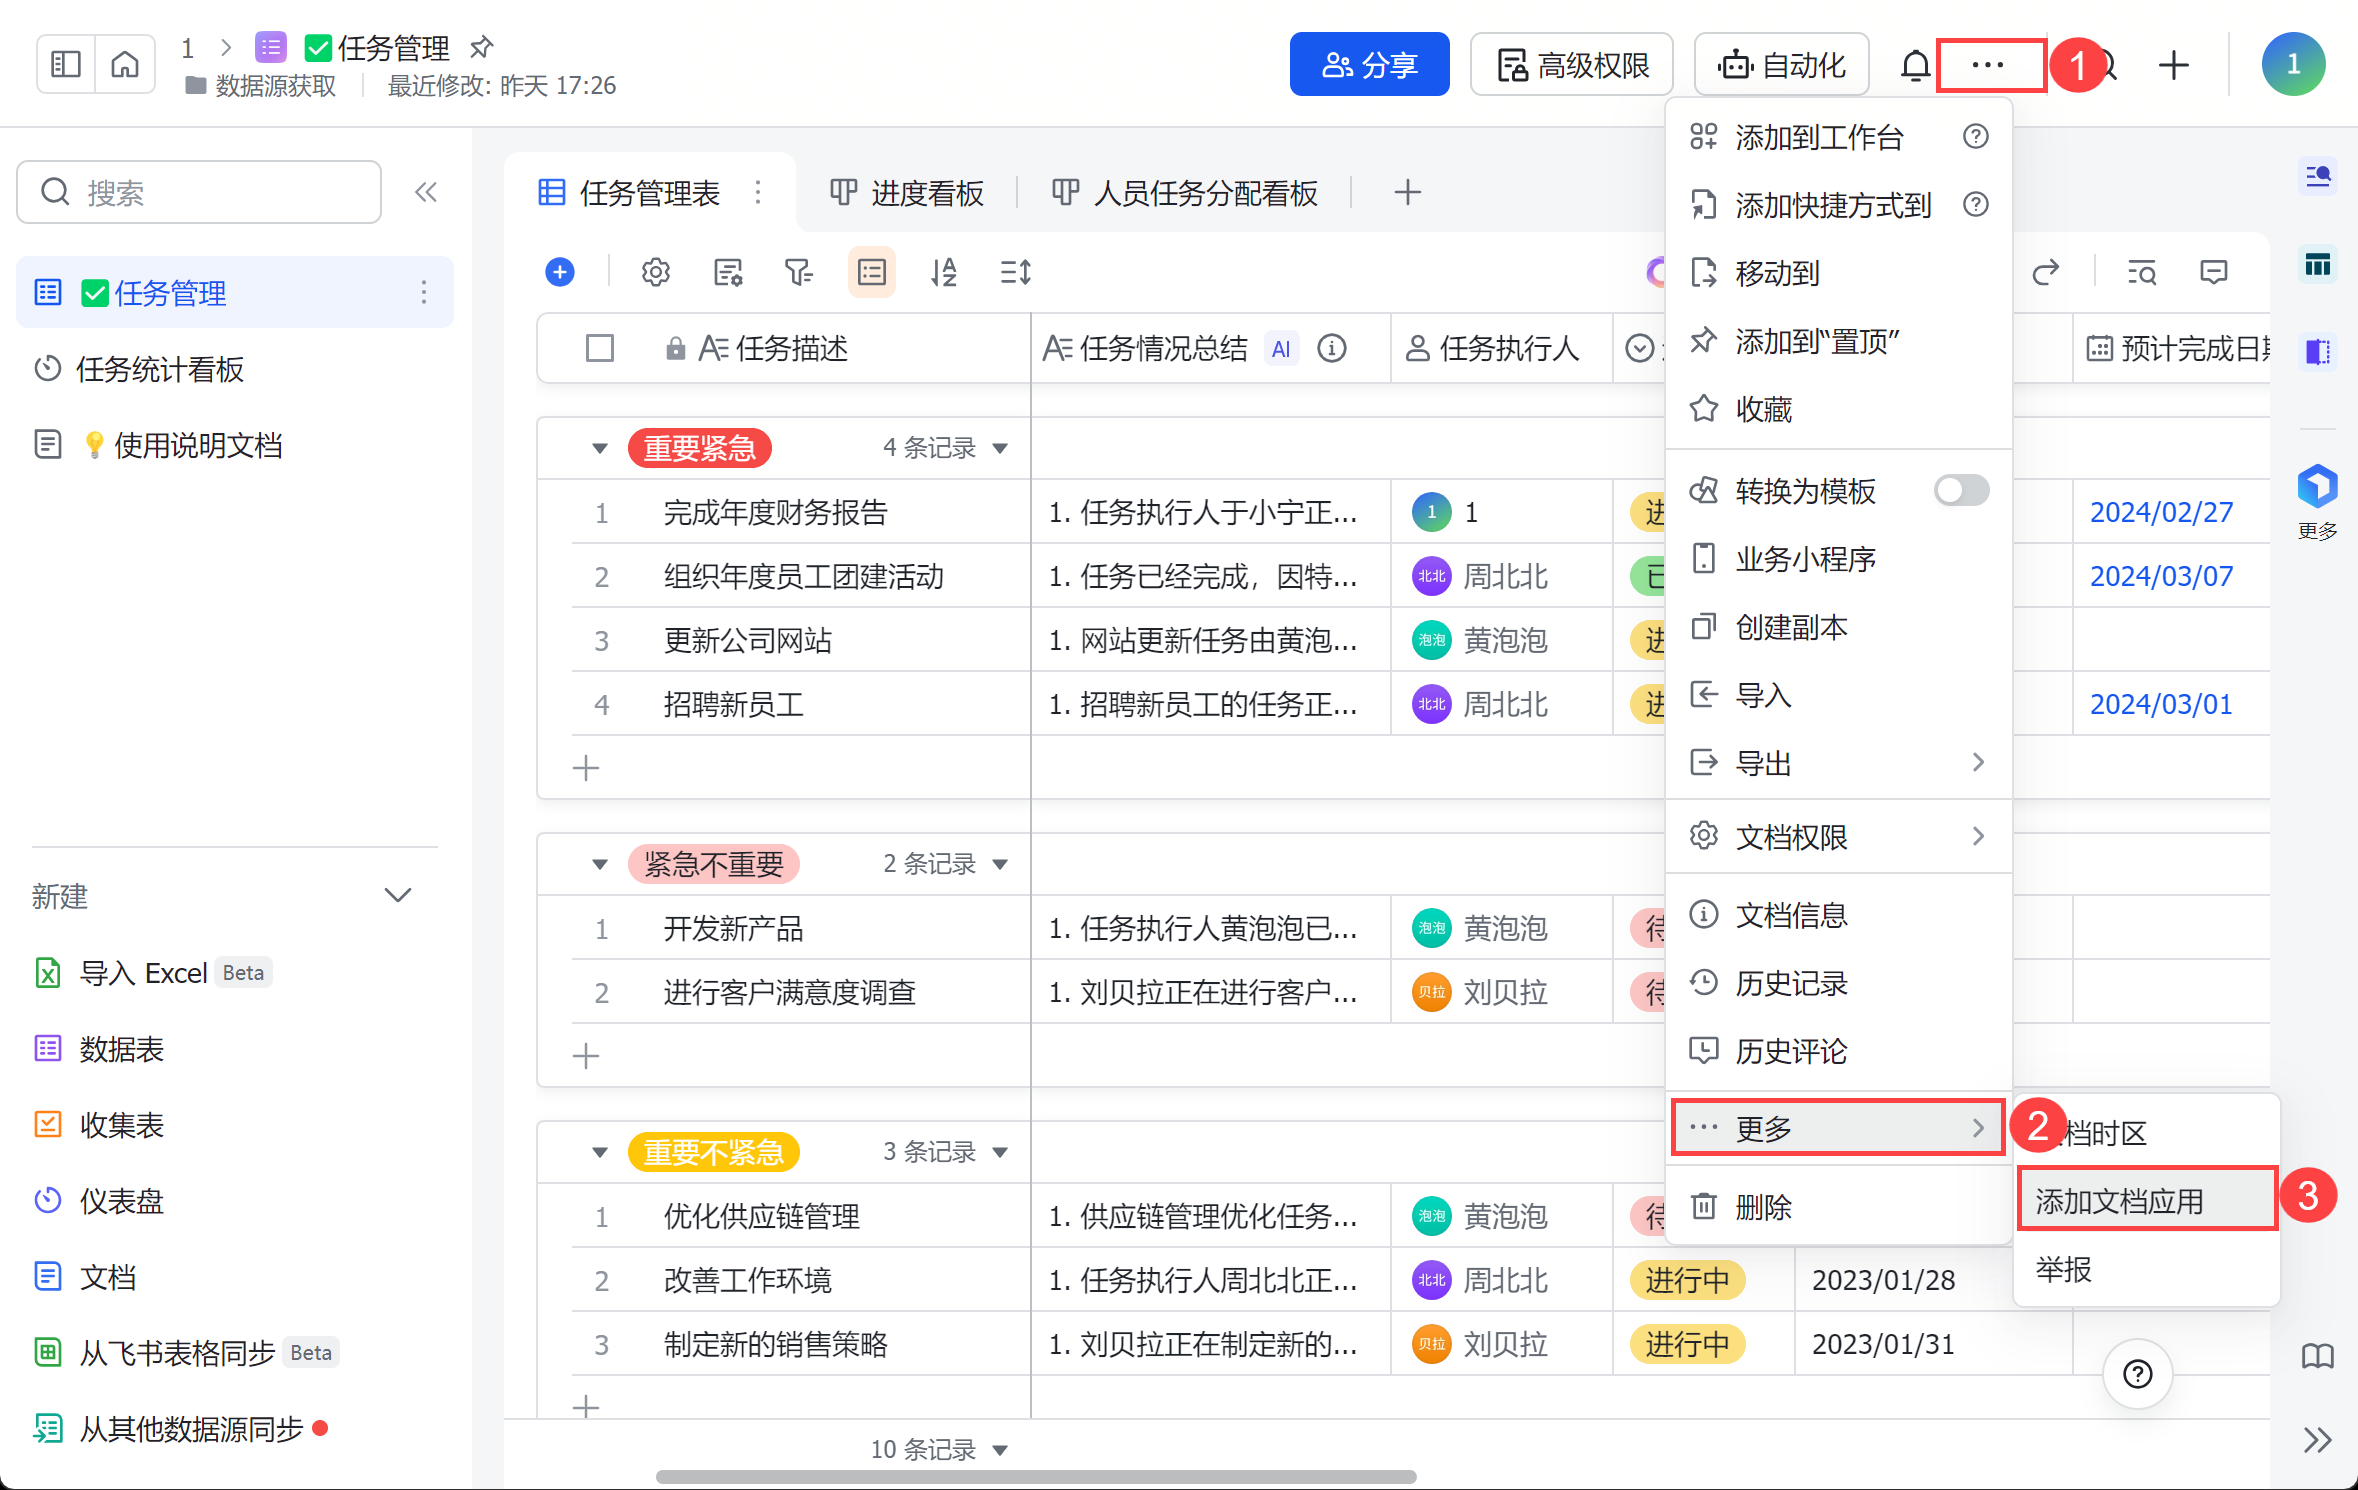
Task: Open view settings gear icon
Action: pyautogui.click(x=656, y=272)
